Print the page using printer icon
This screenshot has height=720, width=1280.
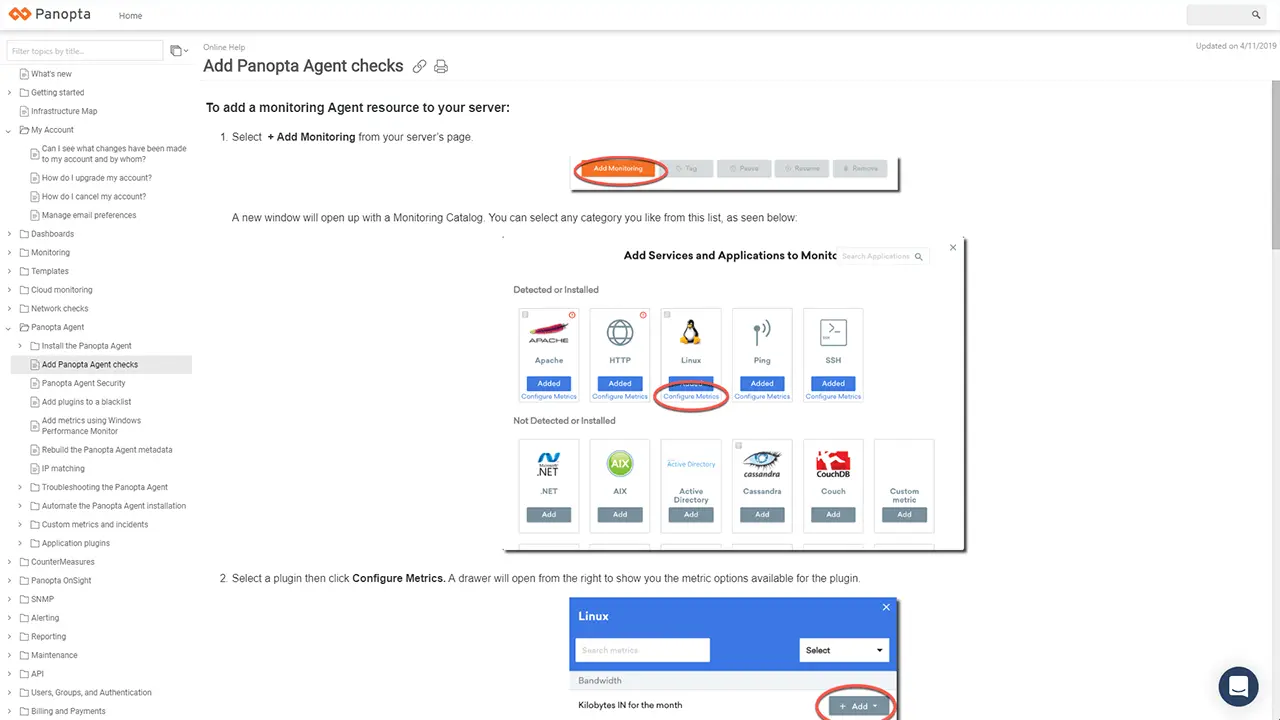(441, 67)
